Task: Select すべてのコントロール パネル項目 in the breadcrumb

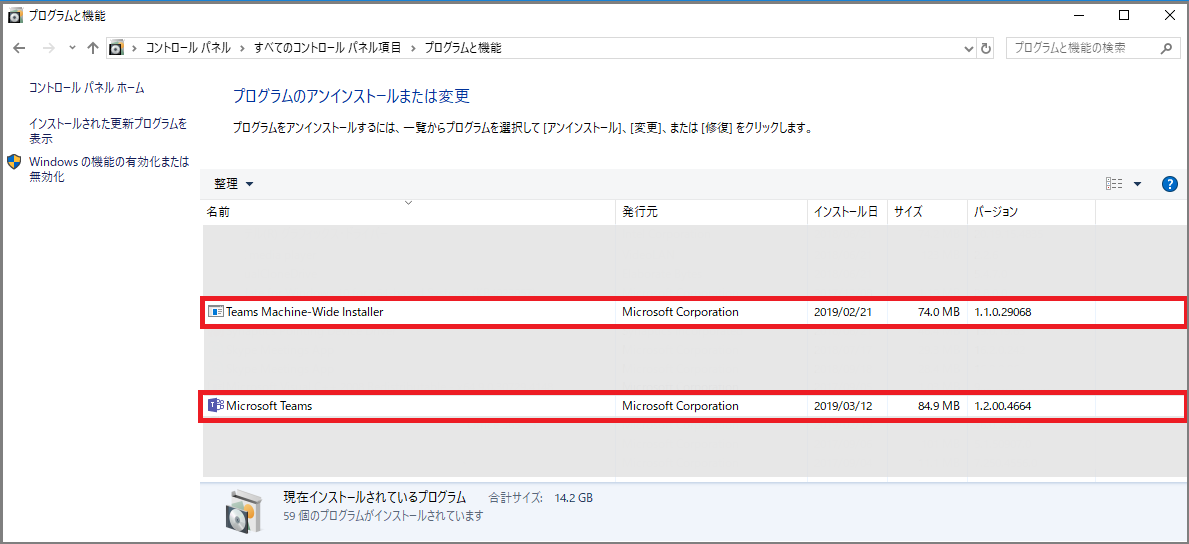Action: [x=328, y=48]
